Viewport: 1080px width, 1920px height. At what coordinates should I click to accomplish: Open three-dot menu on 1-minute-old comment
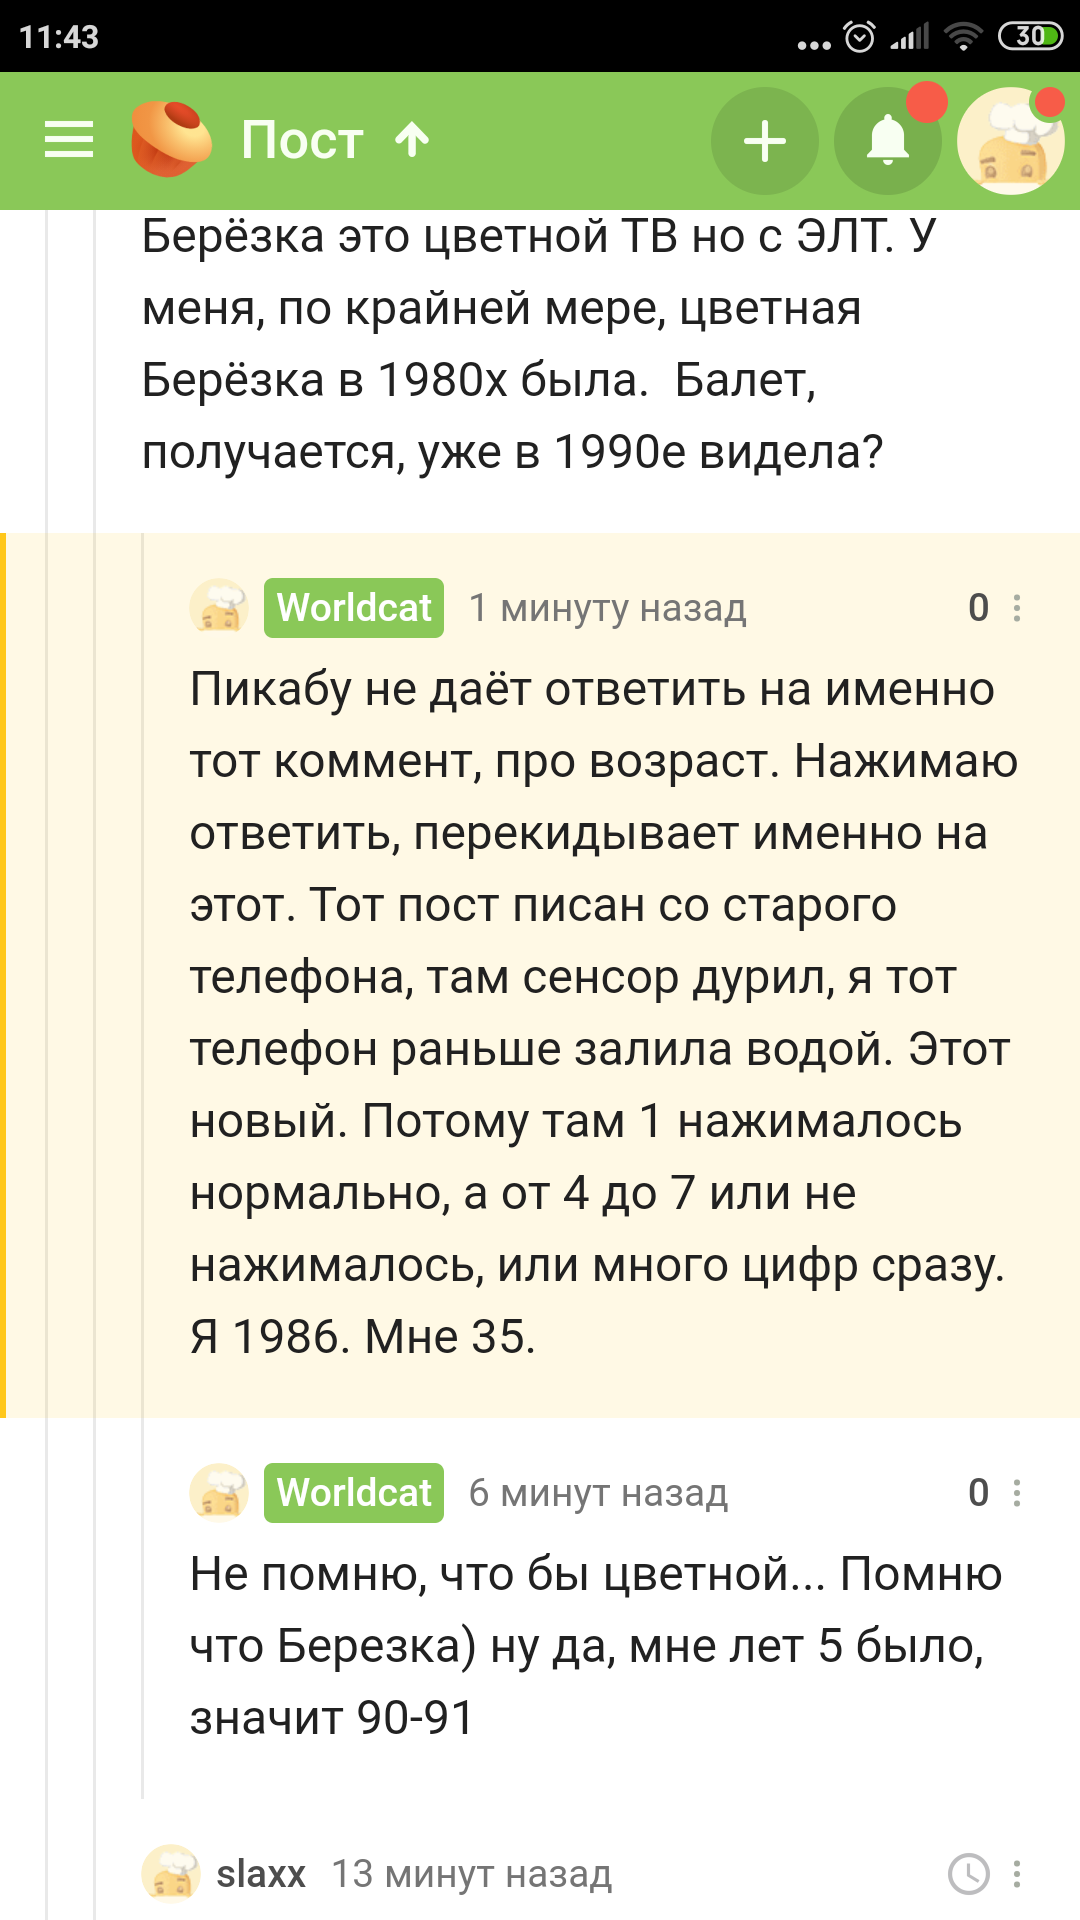click(x=1017, y=608)
